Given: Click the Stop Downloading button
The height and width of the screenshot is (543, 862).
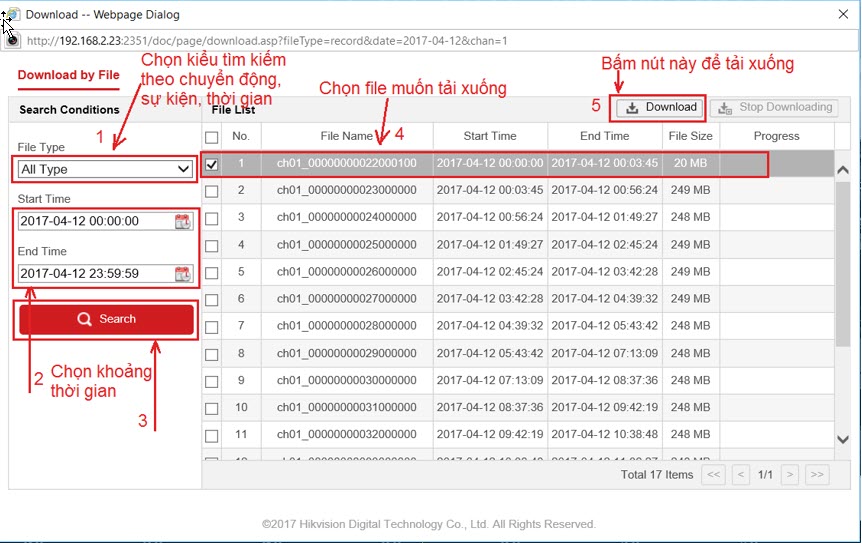Looking at the screenshot, I should 775,107.
